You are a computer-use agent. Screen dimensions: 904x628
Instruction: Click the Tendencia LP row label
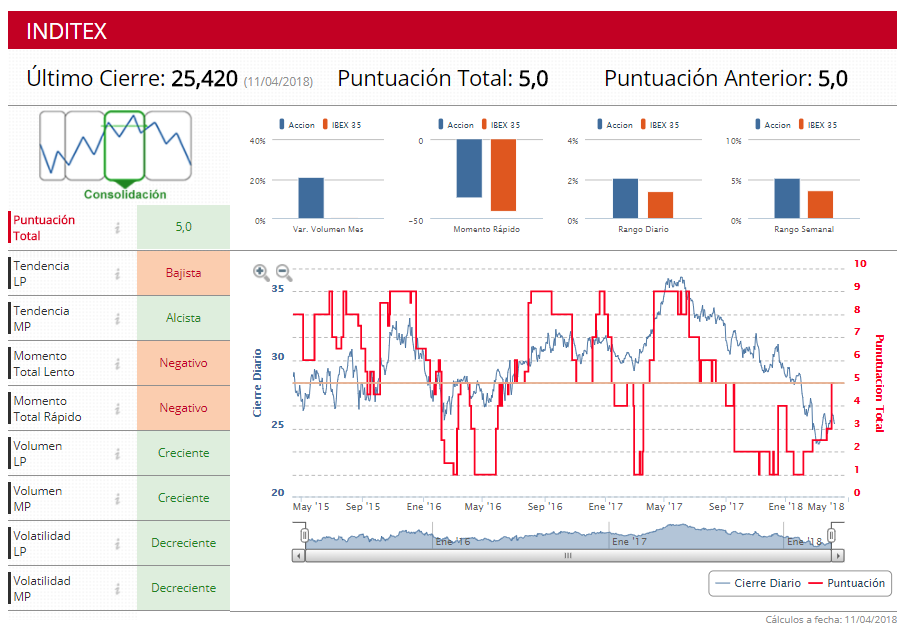click(x=41, y=273)
